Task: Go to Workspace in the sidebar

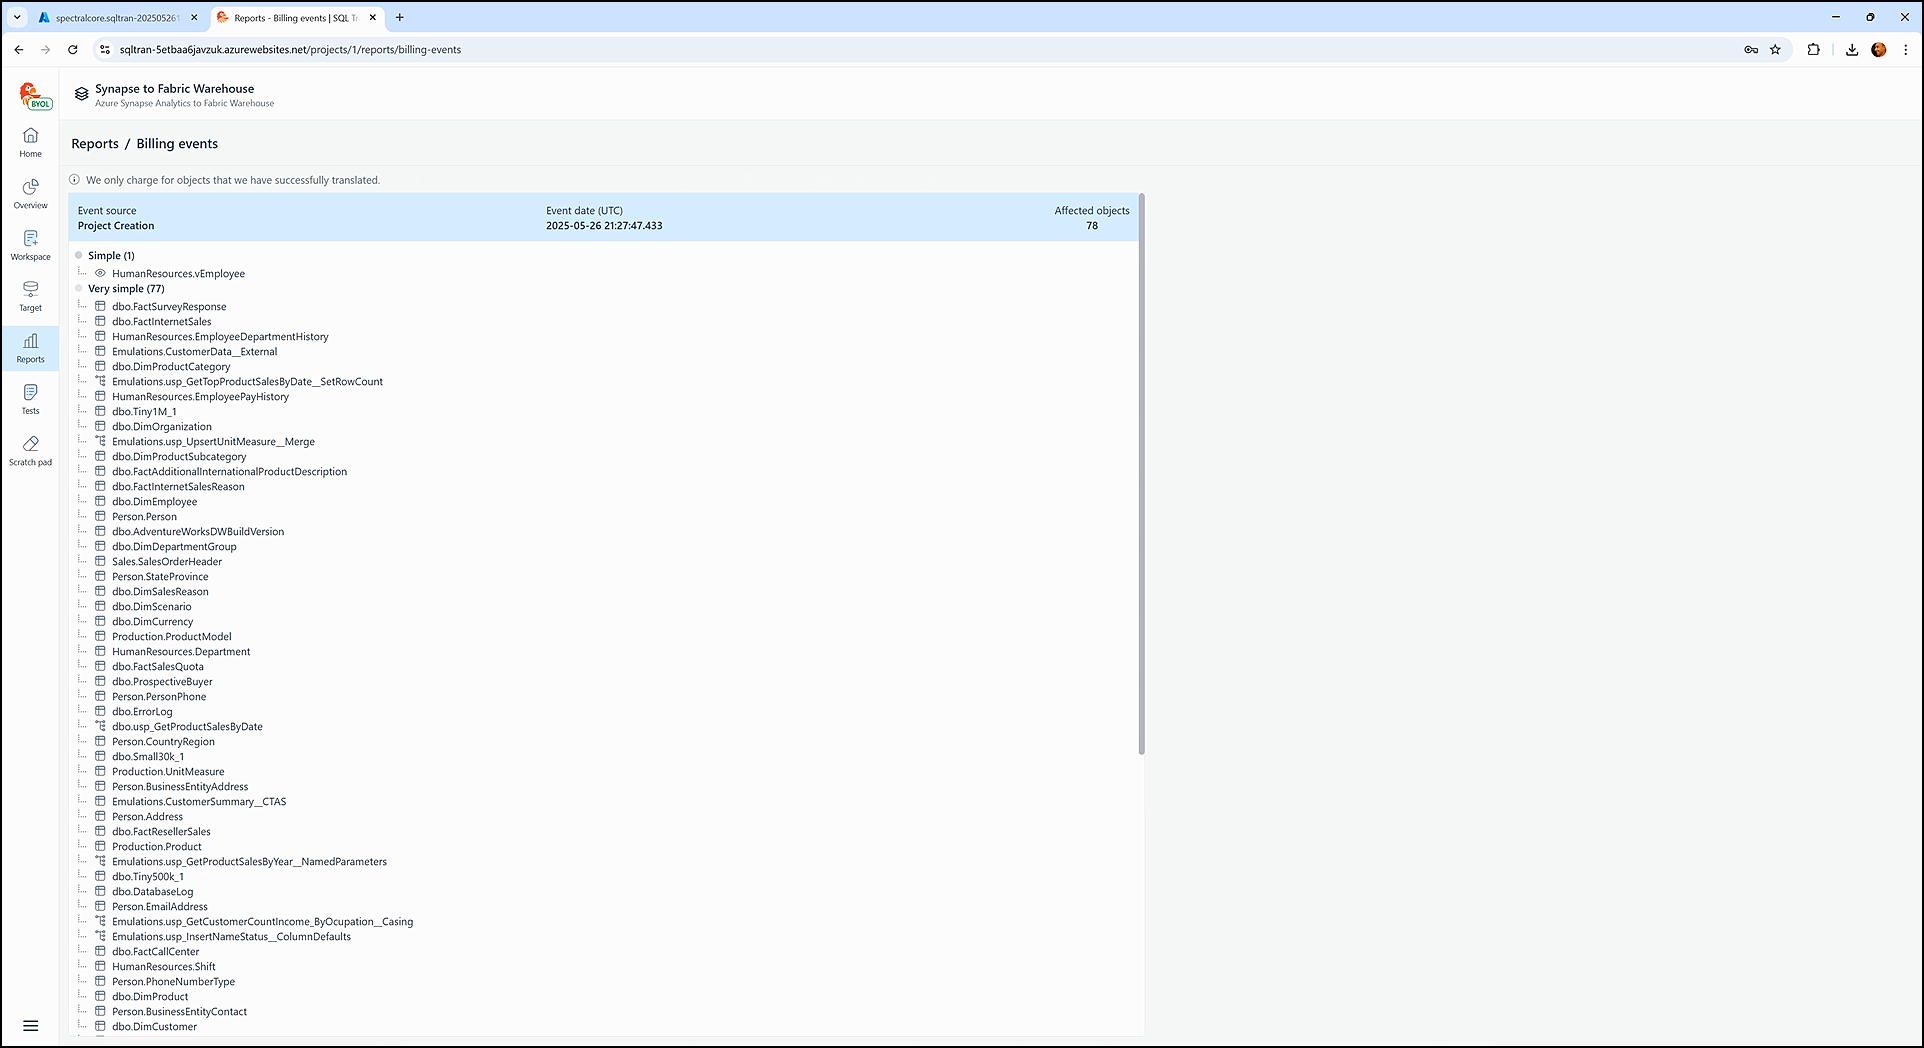Action: [30, 244]
